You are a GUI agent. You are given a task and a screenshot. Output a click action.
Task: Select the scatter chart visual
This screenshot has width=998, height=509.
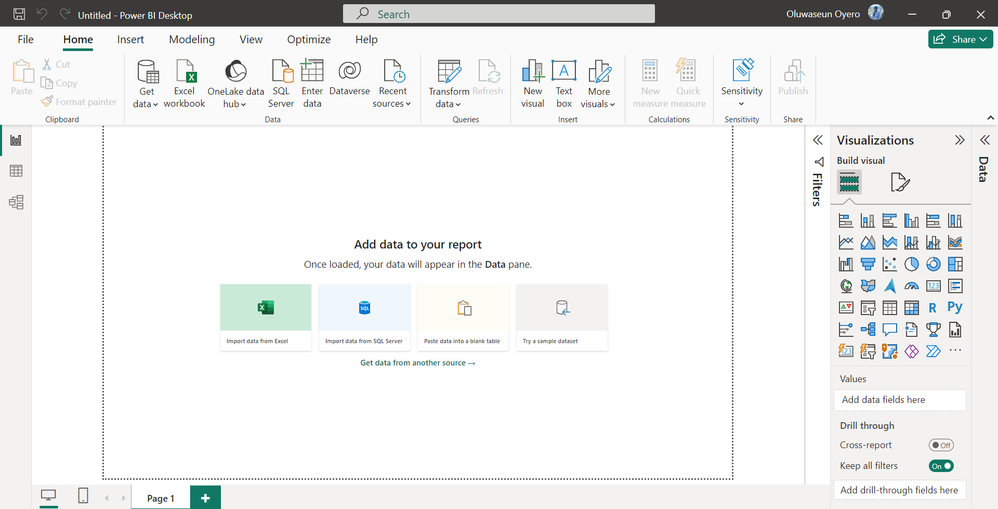click(x=890, y=264)
